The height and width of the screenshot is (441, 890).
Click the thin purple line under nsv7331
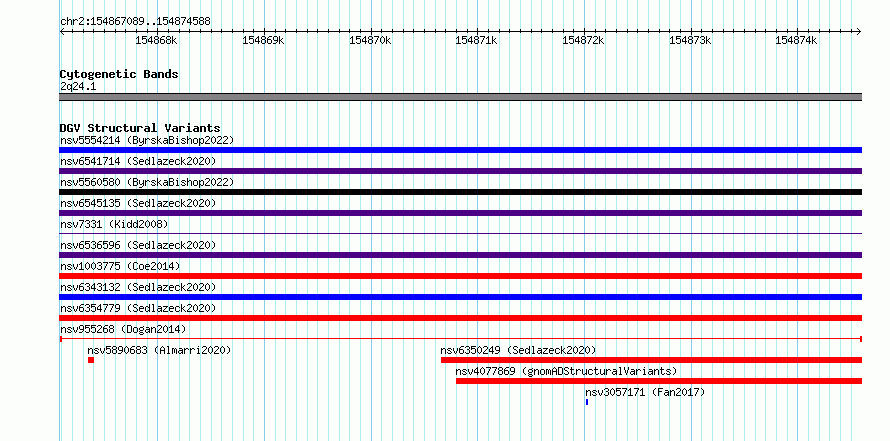[x=460, y=233]
